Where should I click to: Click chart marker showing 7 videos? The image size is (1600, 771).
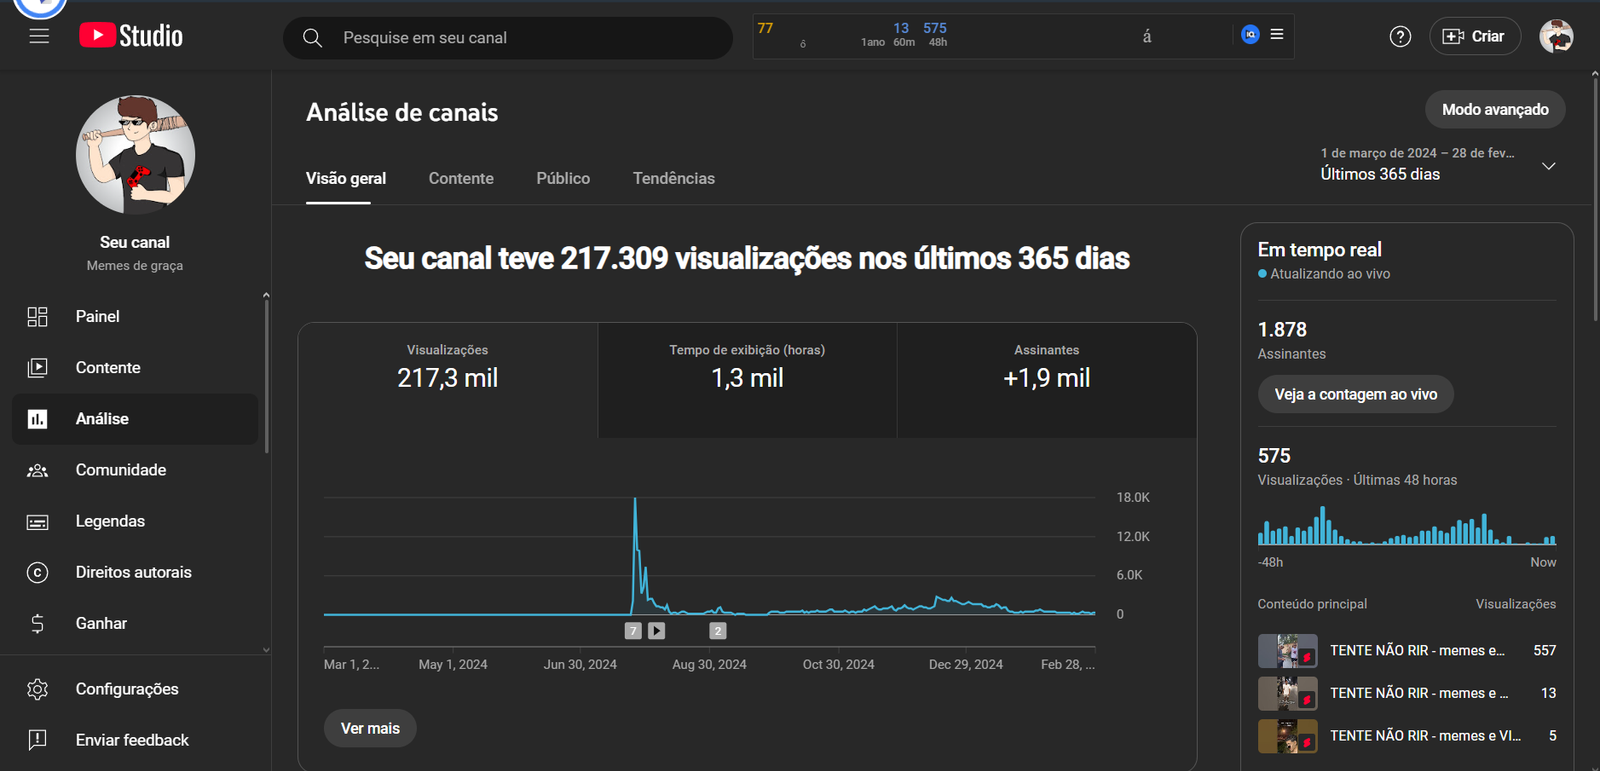[x=633, y=631]
